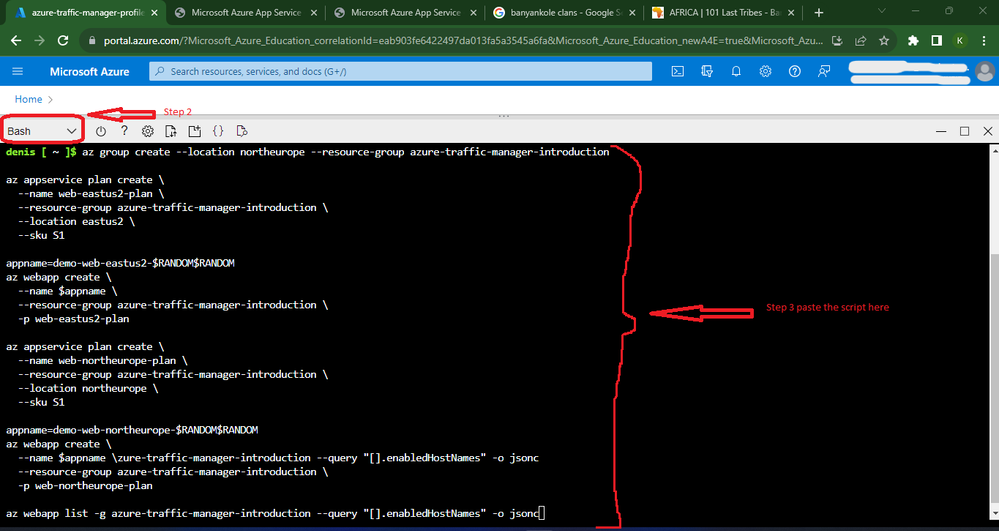Close the Cloud Shell pane
This screenshot has width=999, height=531.
point(988,131)
